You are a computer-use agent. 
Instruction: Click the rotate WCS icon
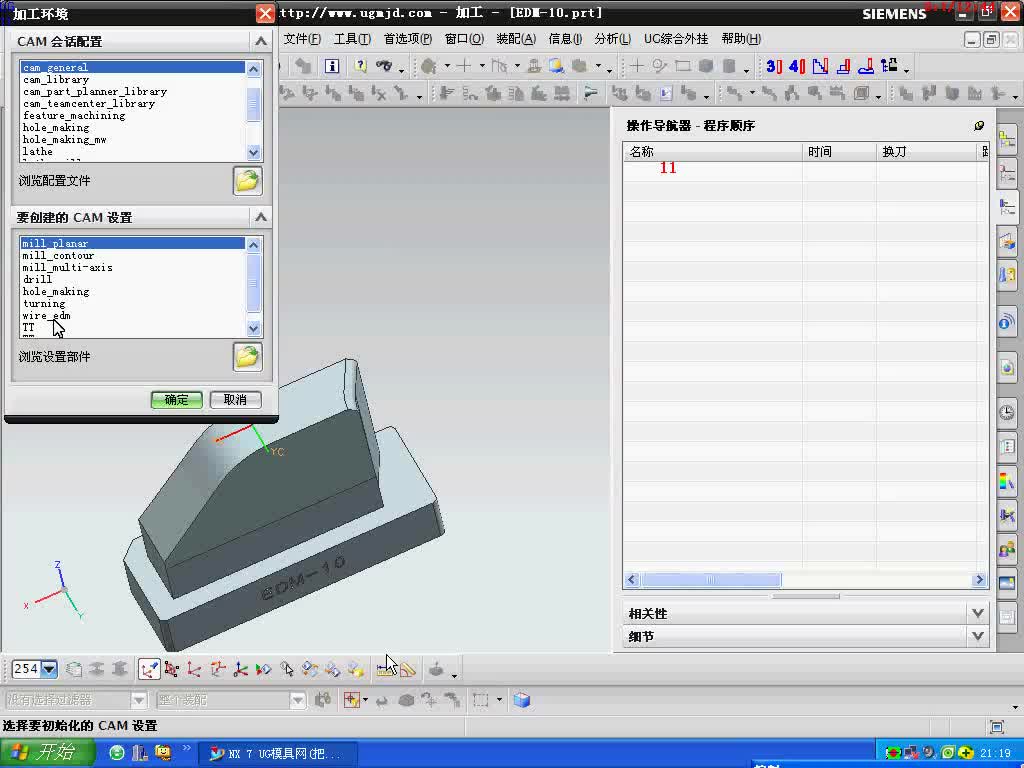[x=217, y=669]
